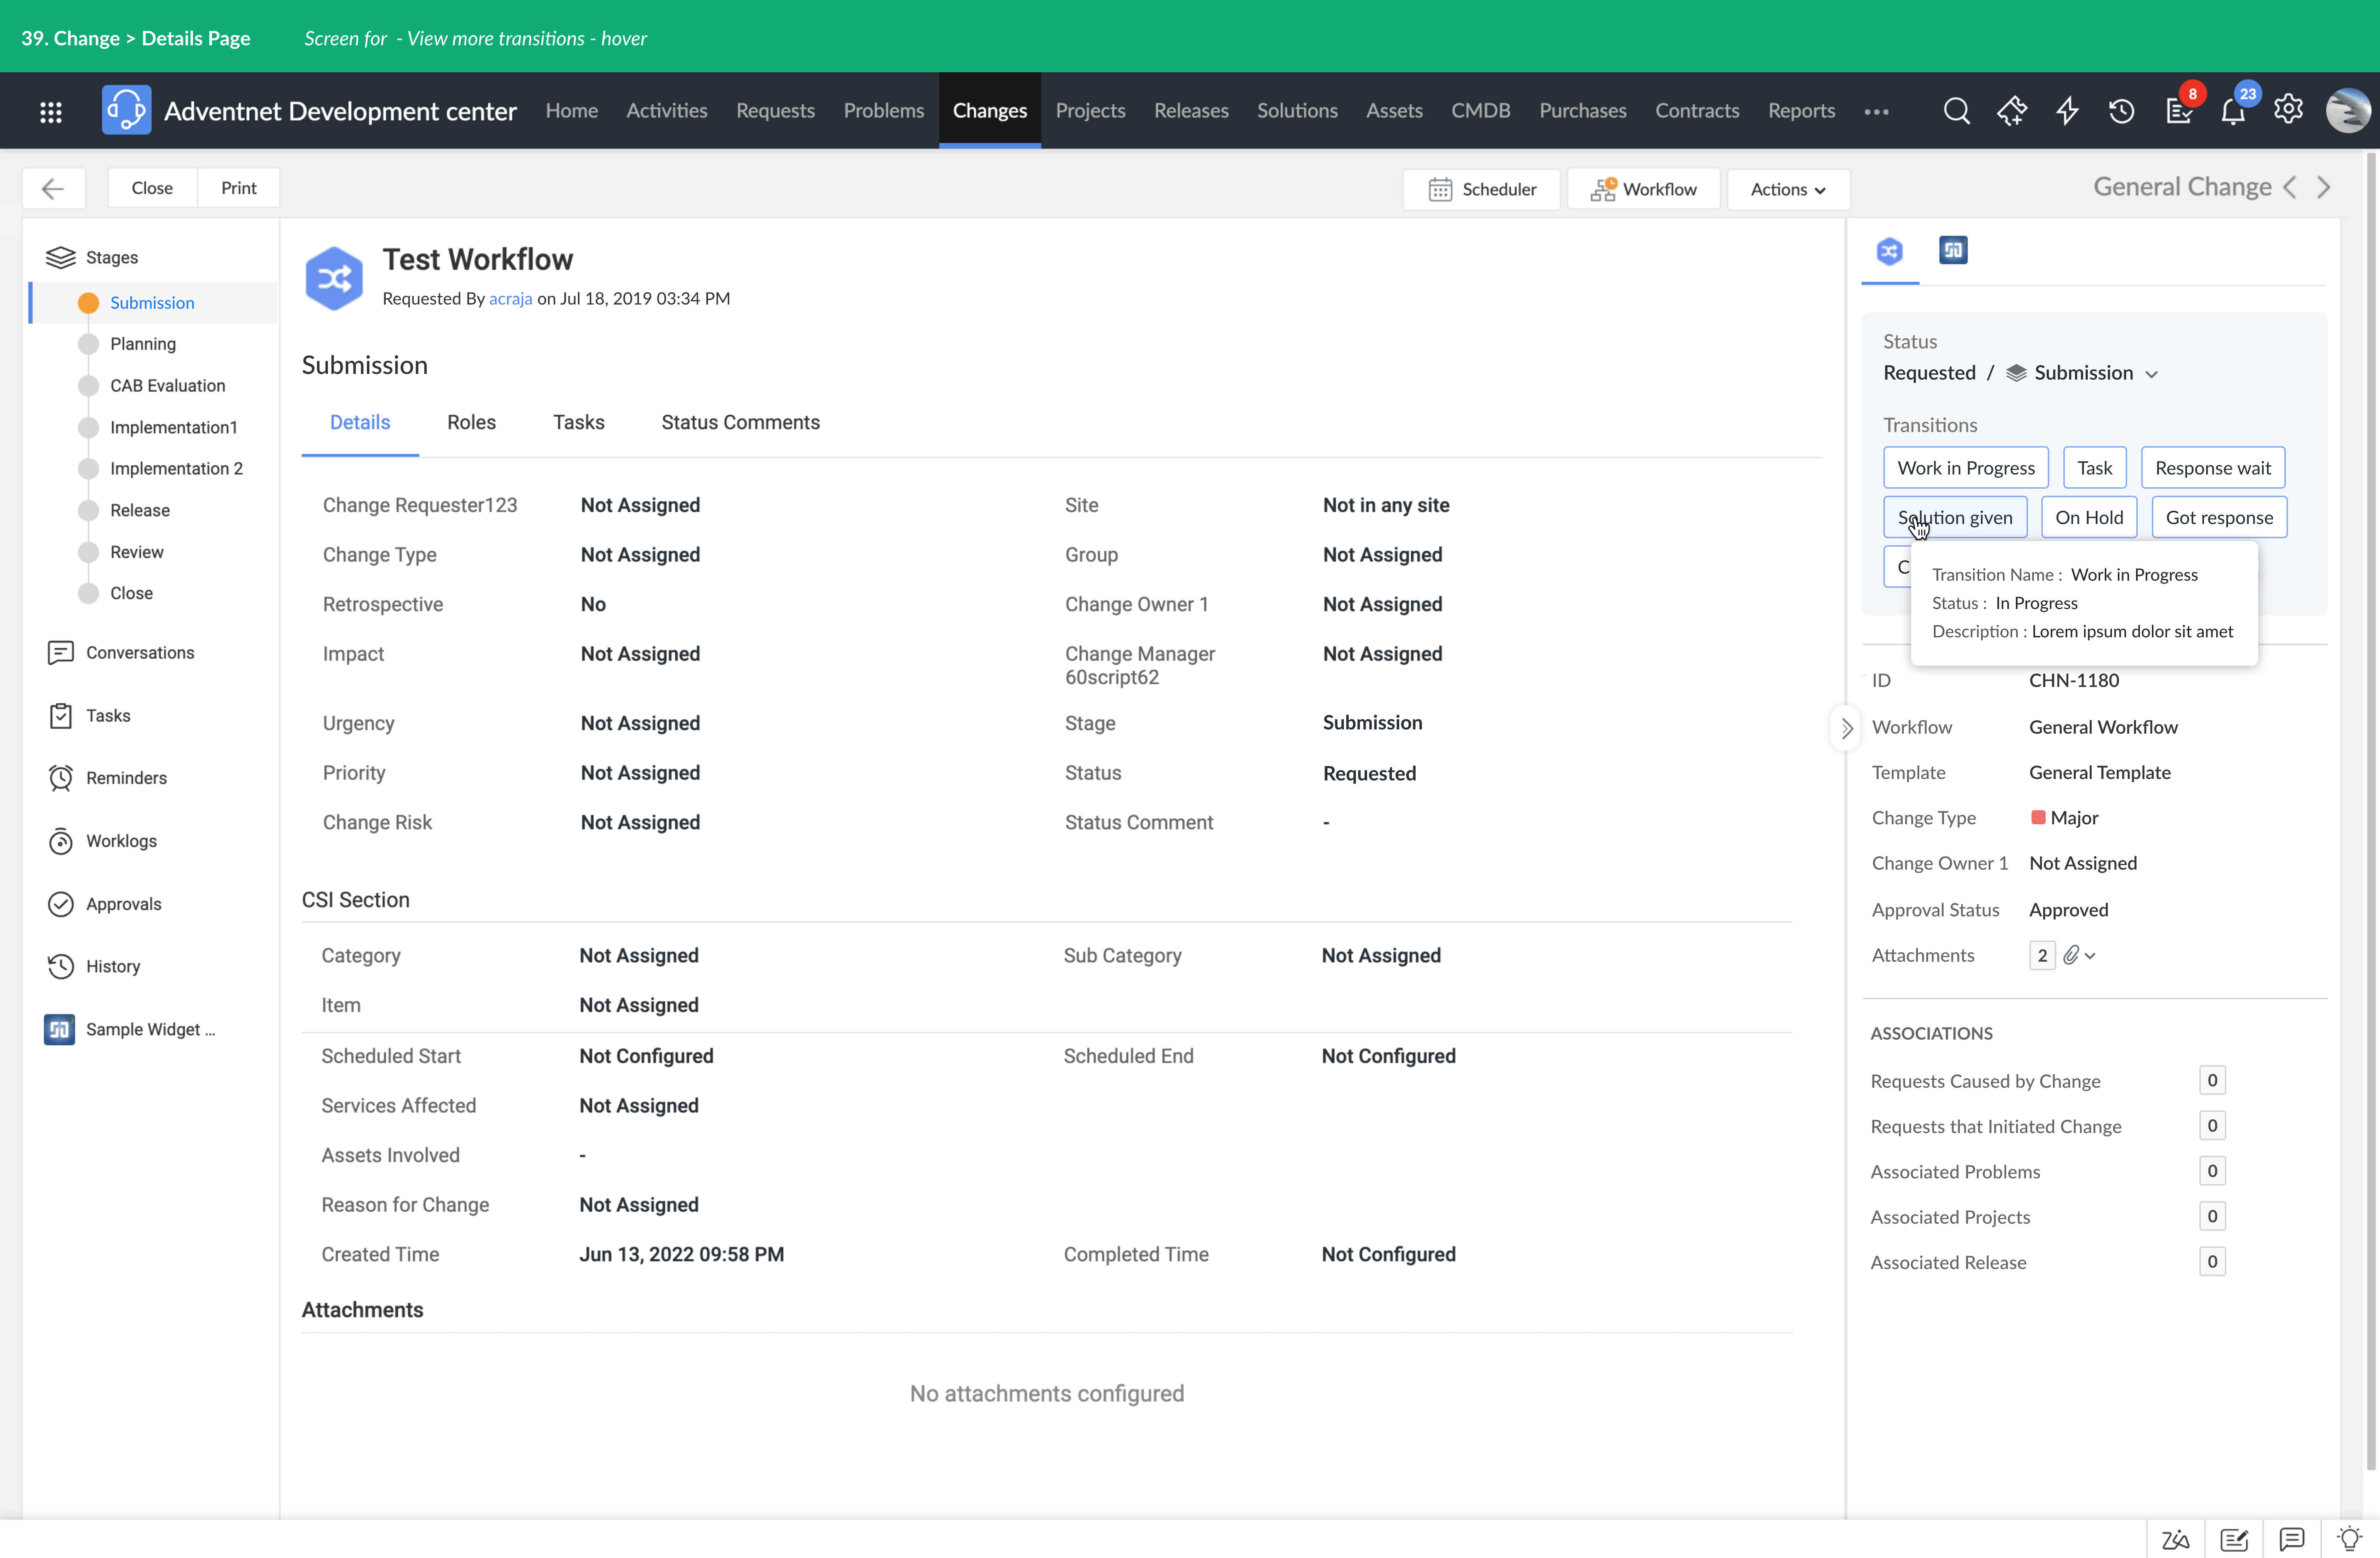
Task: Click the Got response transition
Action: pyautogui.click(x=2219, y=518)
